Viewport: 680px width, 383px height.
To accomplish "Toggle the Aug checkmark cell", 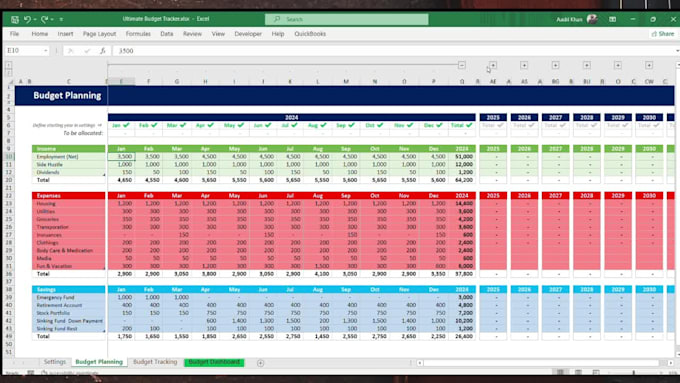I will 317,125.
